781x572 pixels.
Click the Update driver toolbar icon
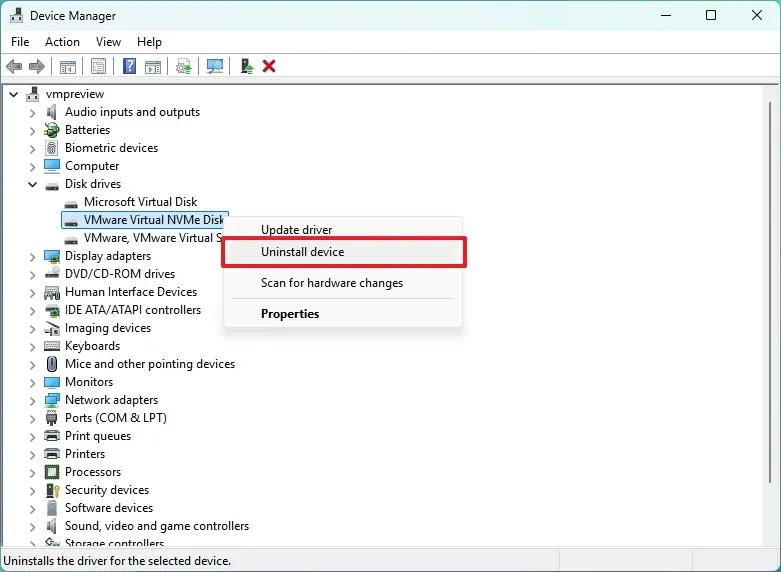(x=183, y=66)
